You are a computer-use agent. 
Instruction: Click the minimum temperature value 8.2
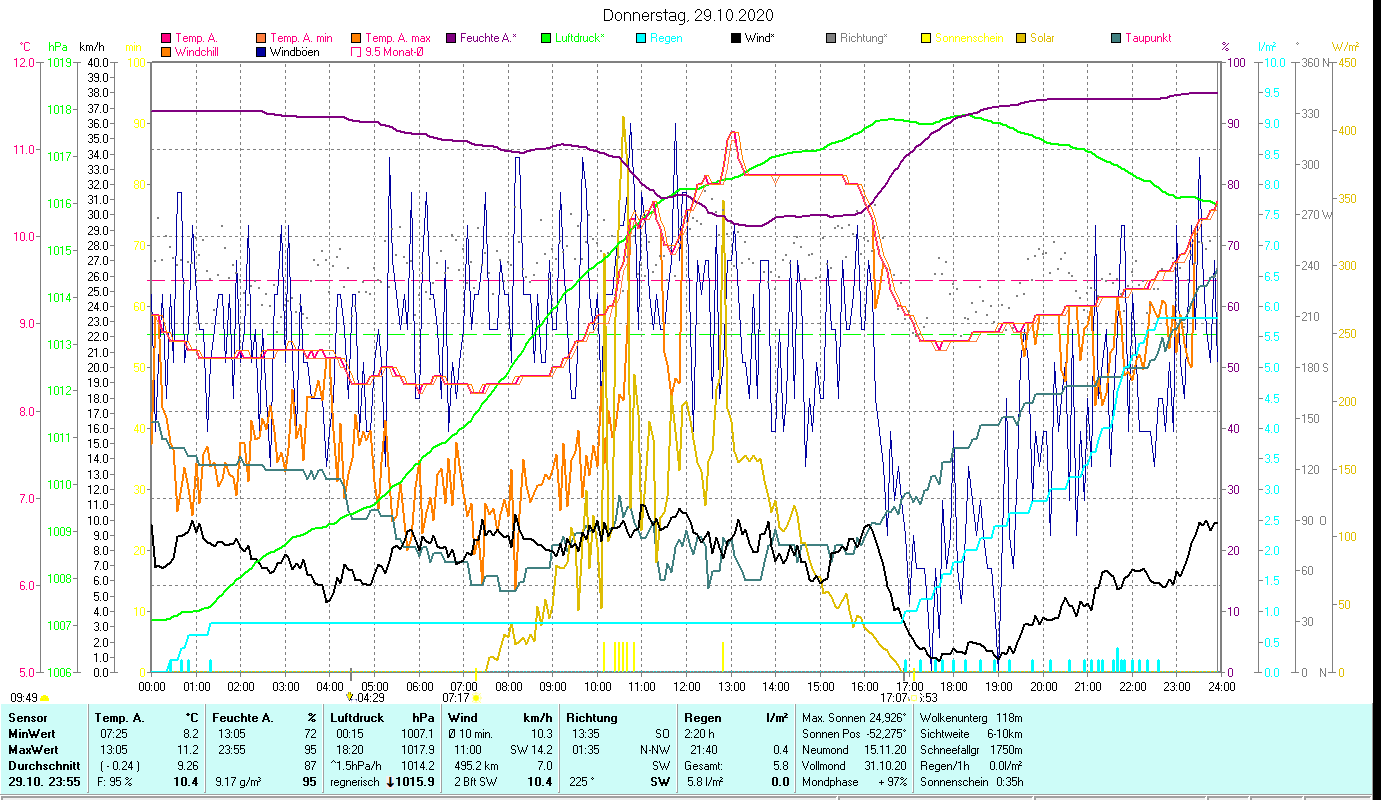click(190, 734)
